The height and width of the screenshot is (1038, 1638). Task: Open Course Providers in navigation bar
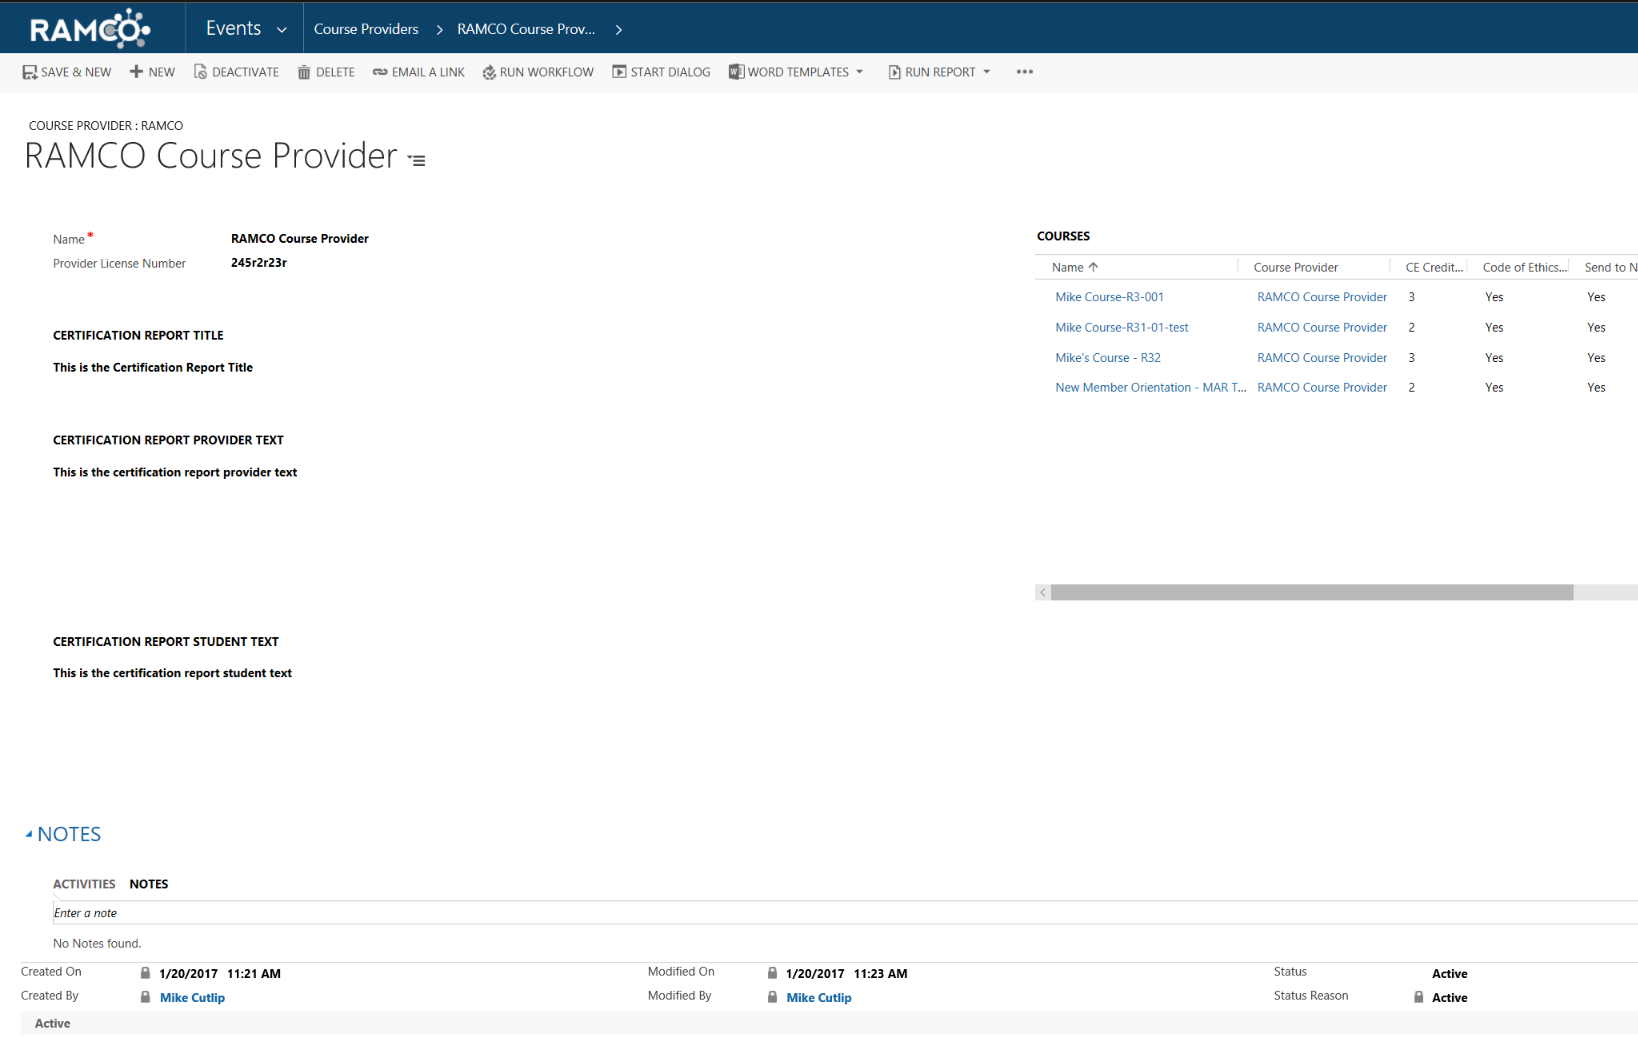click(366, 29)
